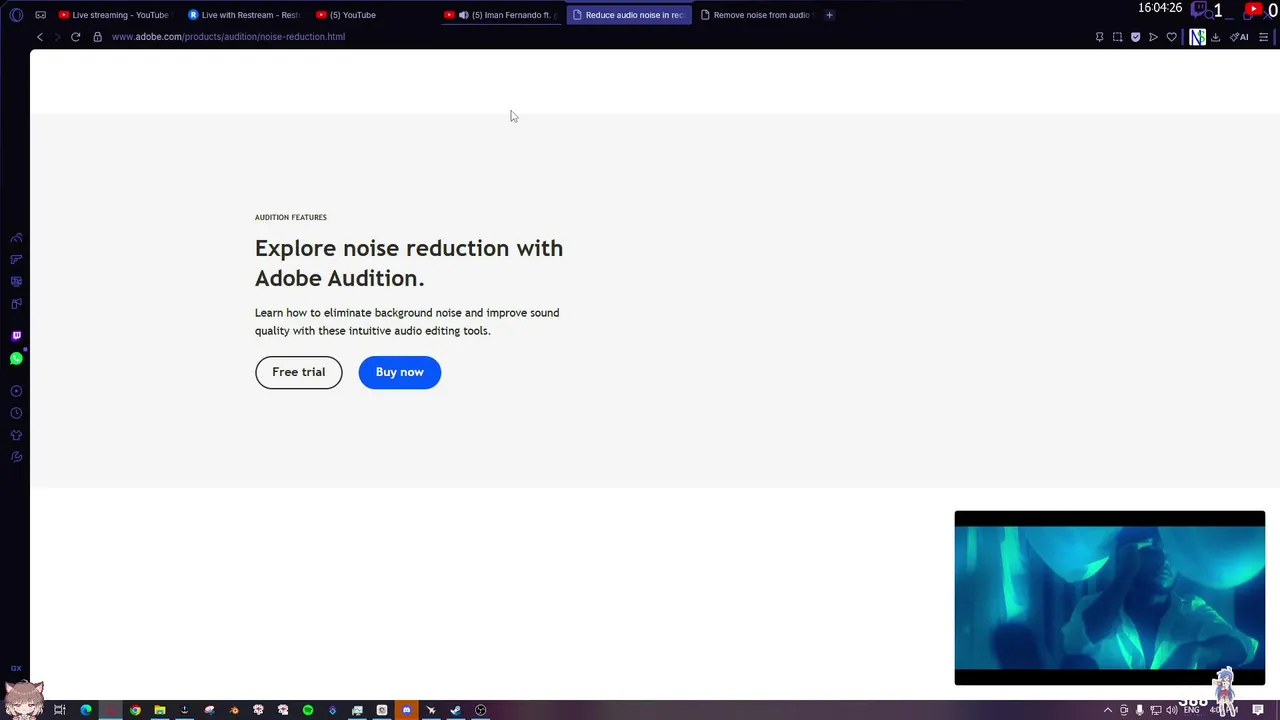Click the shield ad-blocker icon
Image resolution: width=1280 pixels, height=720 pixels.
pyautogui.click(x=1135, y=37)
